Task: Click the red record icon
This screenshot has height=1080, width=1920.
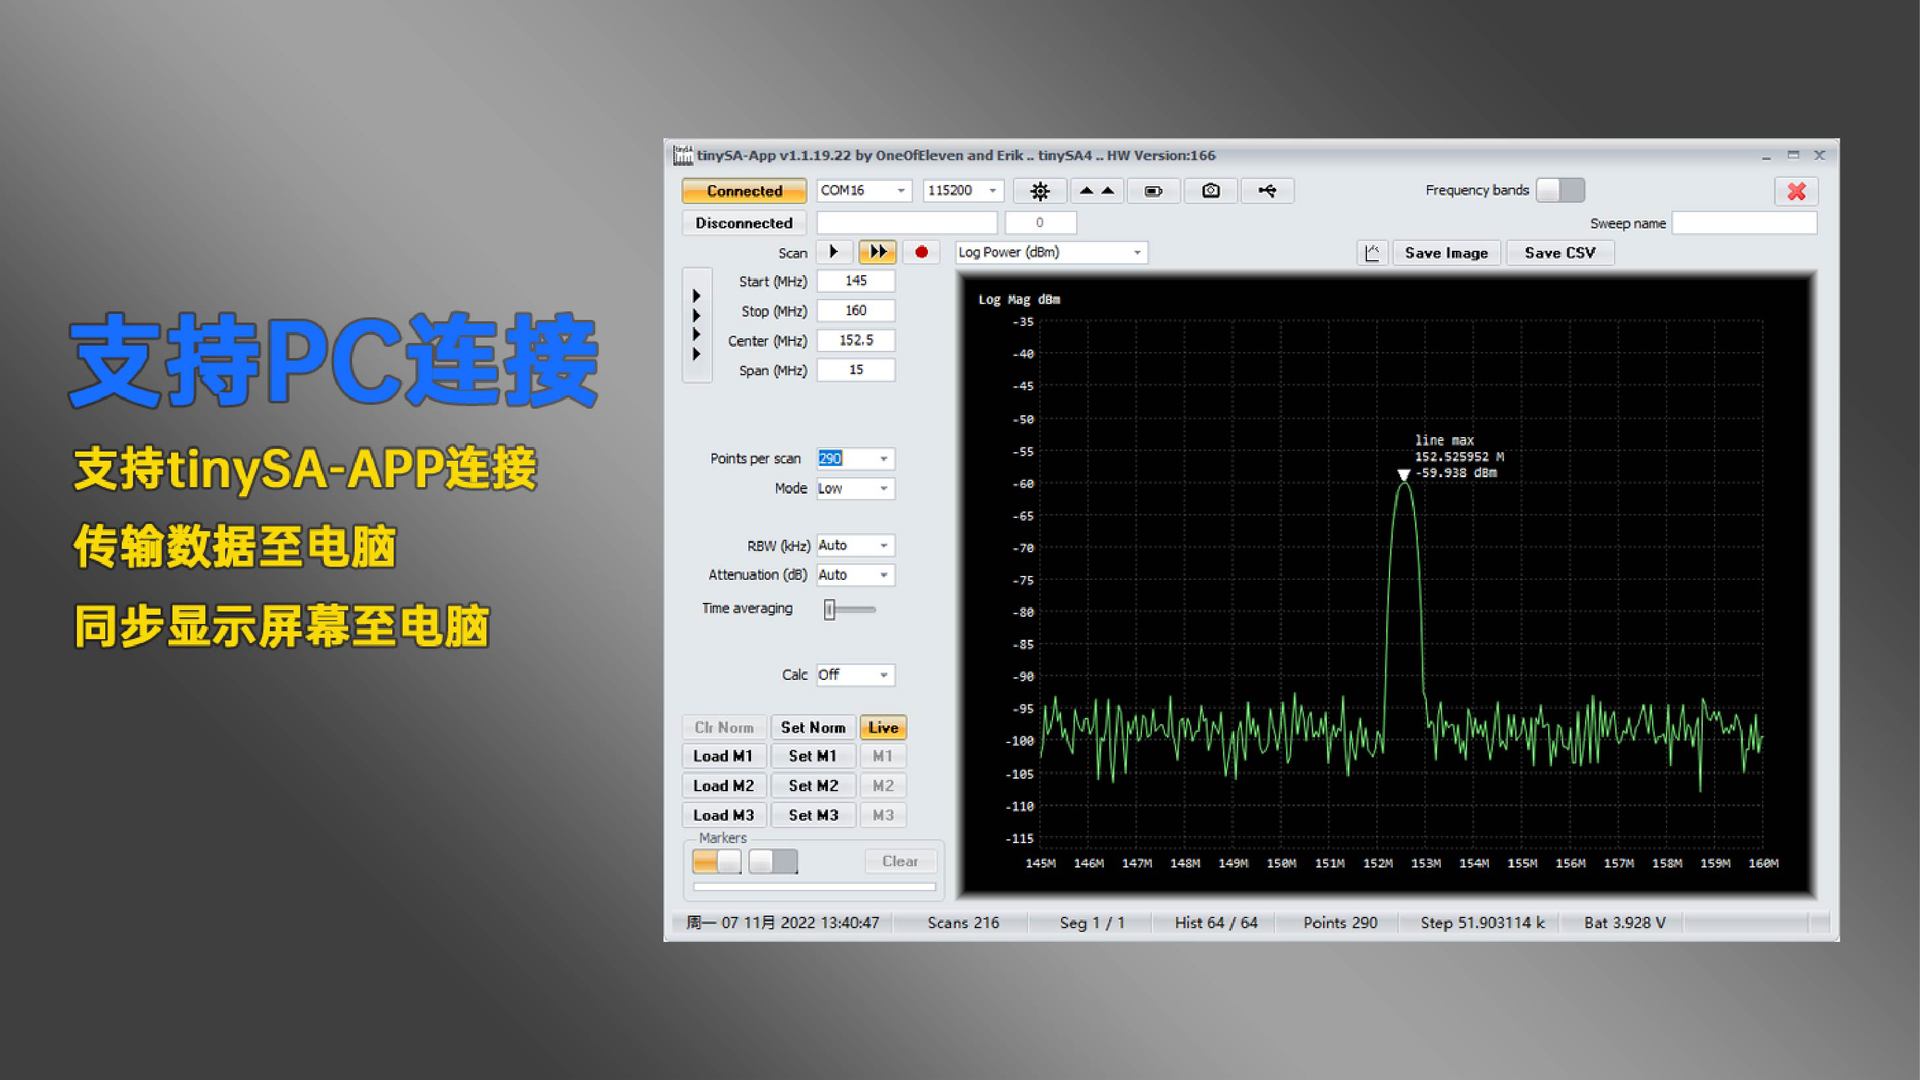Action: pos(920,251)
